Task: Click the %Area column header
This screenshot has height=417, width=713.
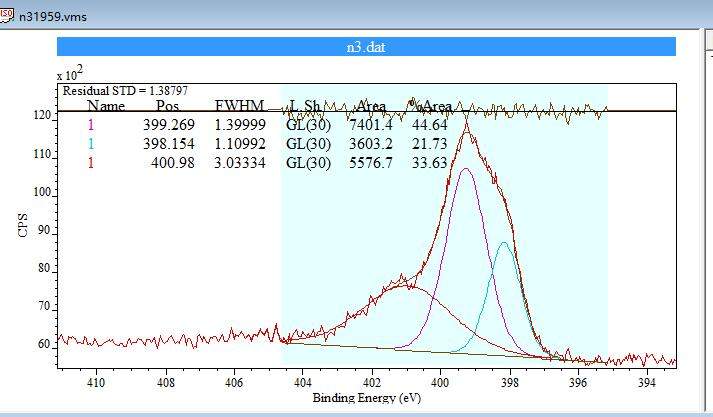Action: point(430,106)
